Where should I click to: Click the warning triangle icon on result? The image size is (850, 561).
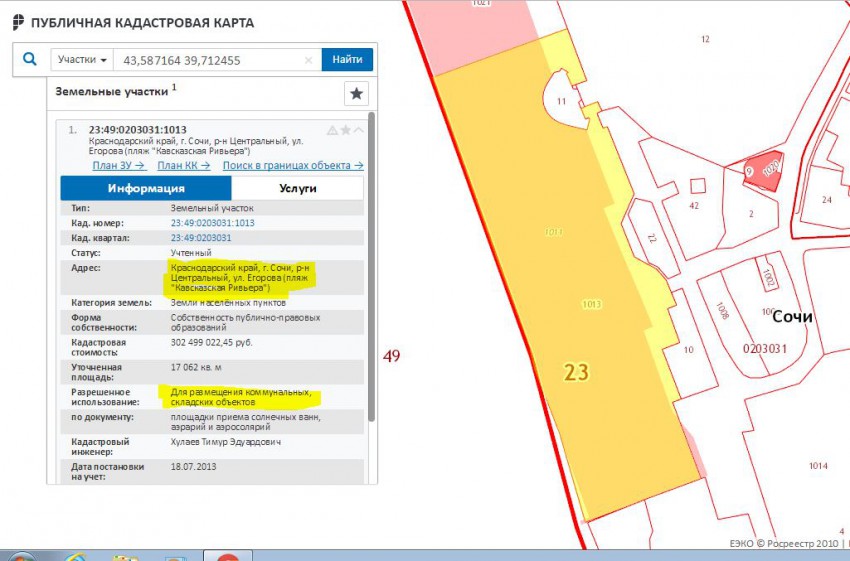point(332,130)
